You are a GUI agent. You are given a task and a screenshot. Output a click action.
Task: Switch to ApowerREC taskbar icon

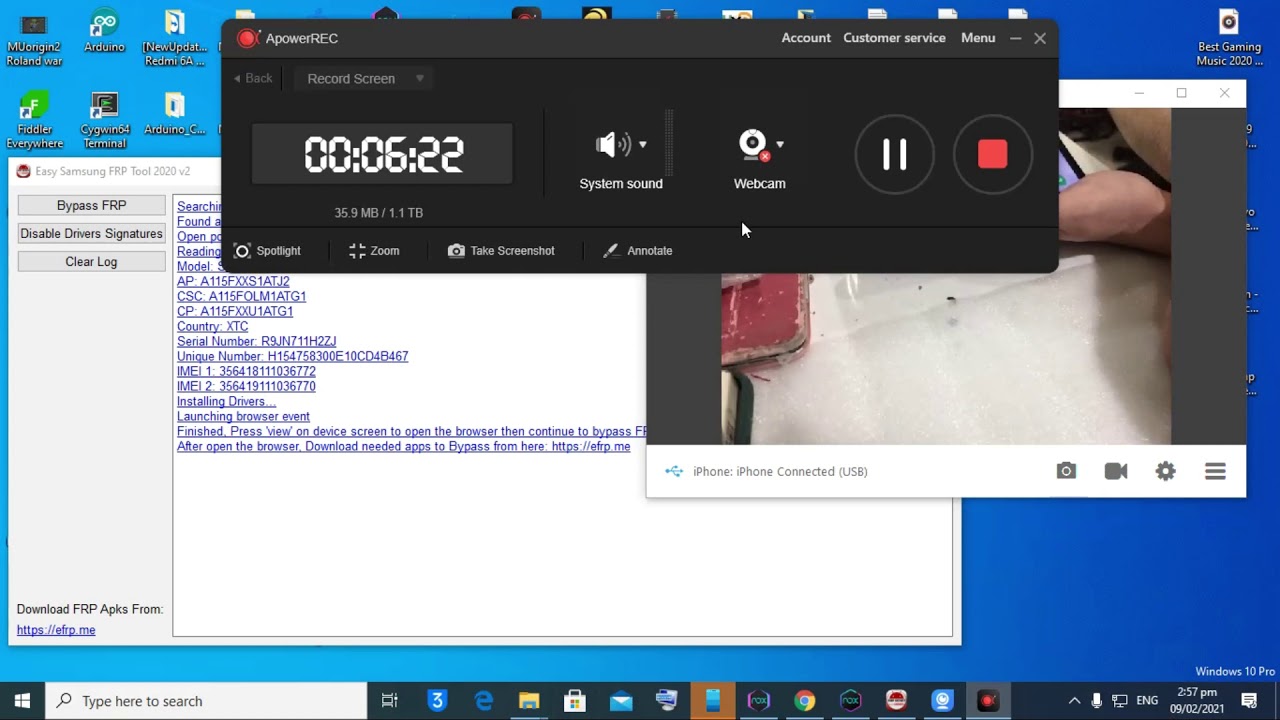click(x=988, y=701)
